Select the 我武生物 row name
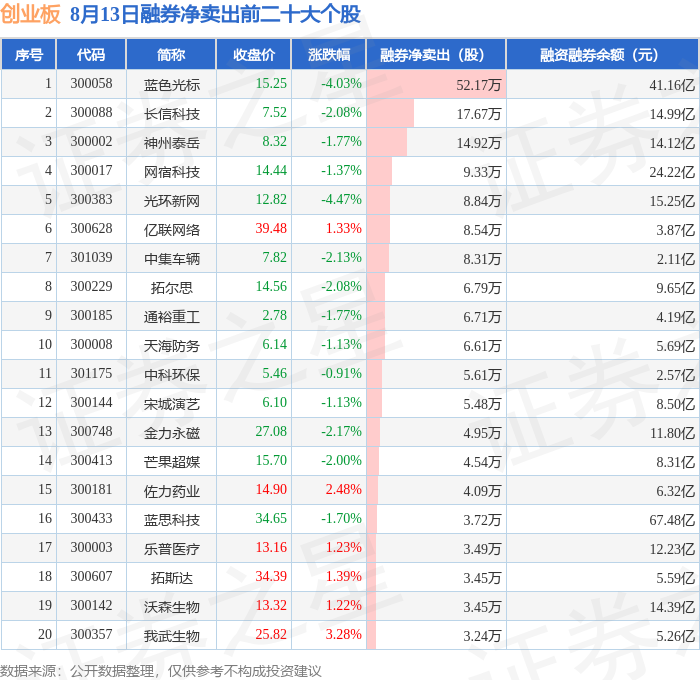 (172, 636)
